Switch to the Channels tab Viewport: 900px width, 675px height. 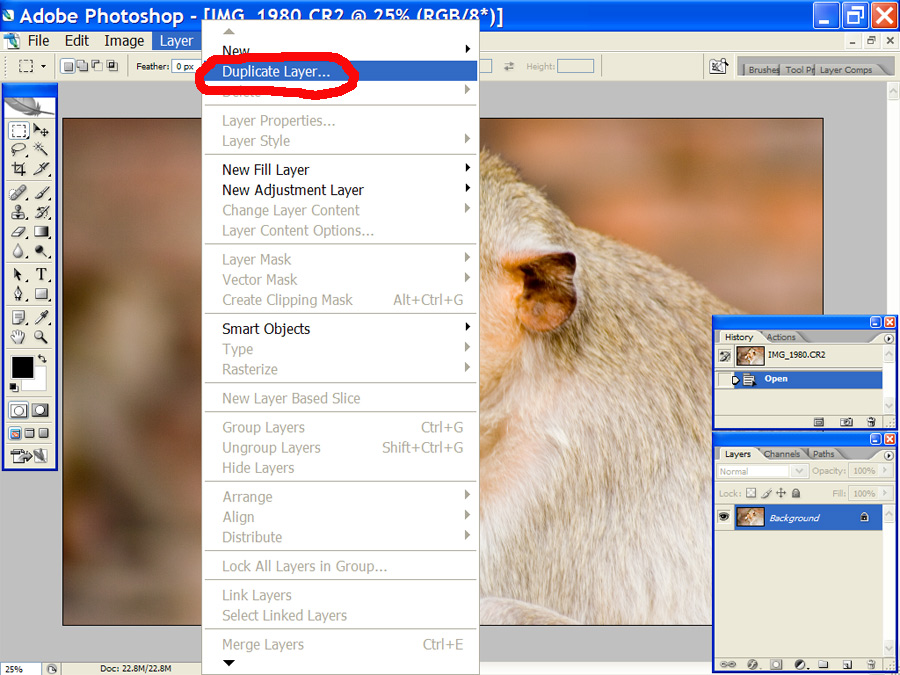pyautogui.click(x=781, y=454)
